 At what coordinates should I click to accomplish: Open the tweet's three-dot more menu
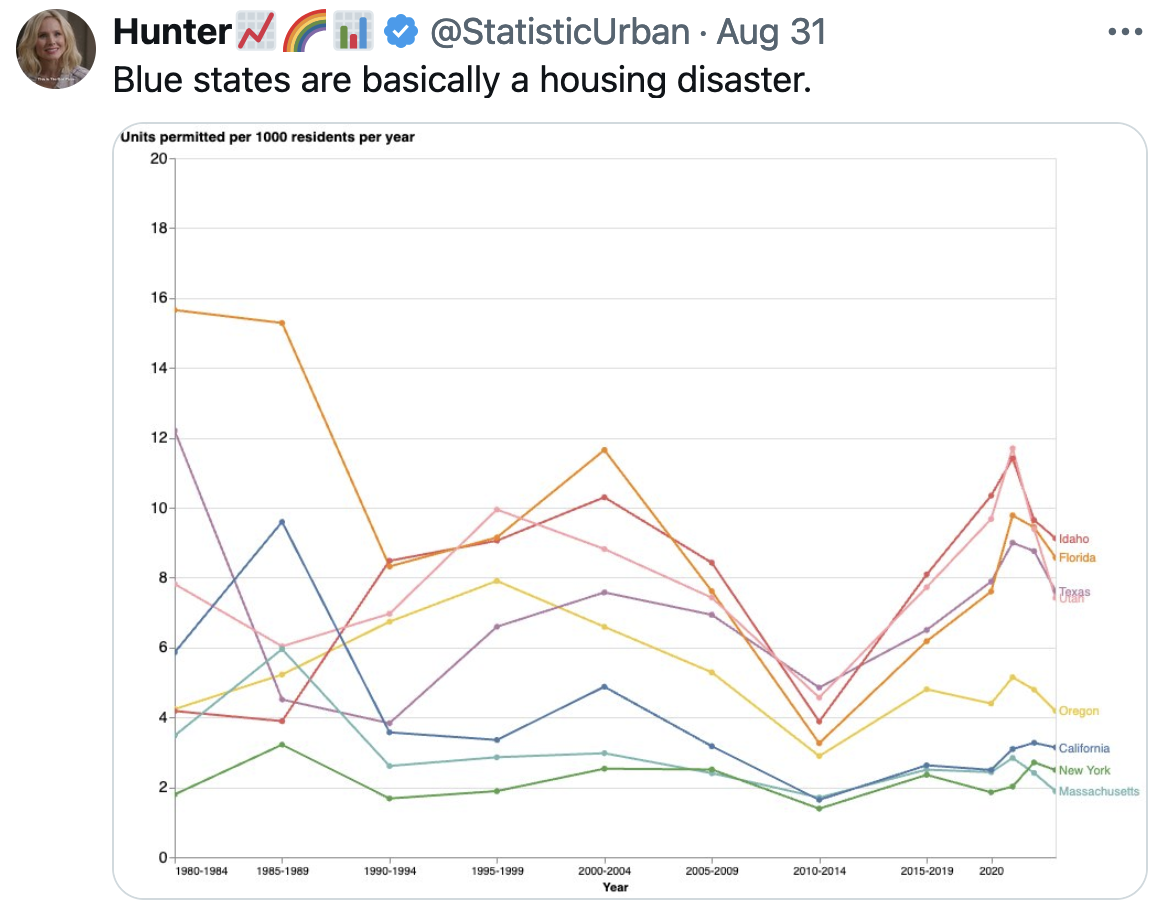click(1125, 32)
